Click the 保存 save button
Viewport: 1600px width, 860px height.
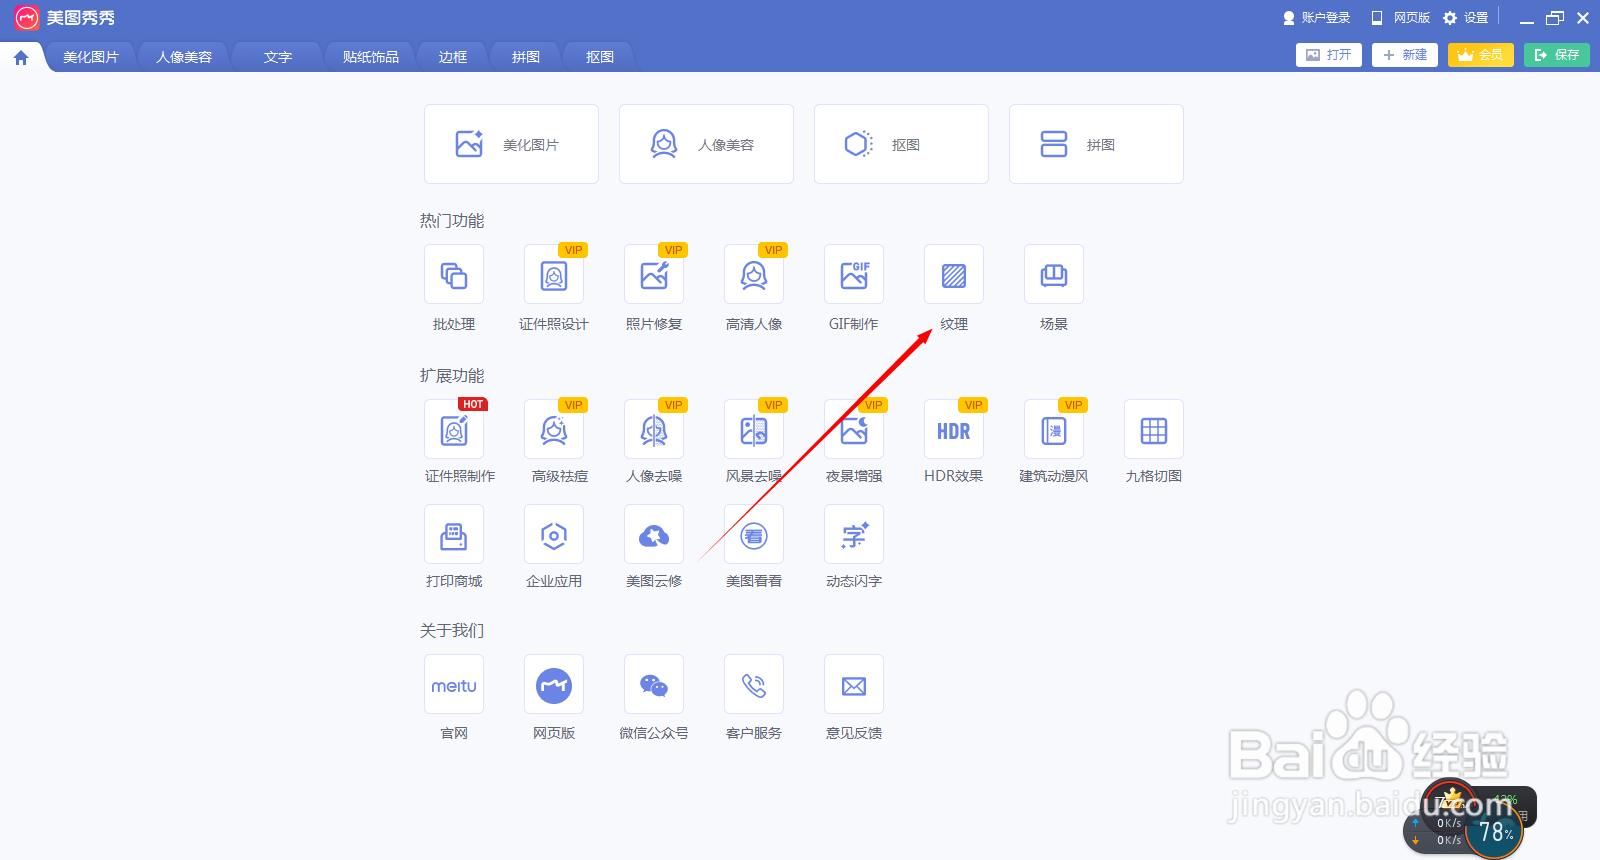1557,55
